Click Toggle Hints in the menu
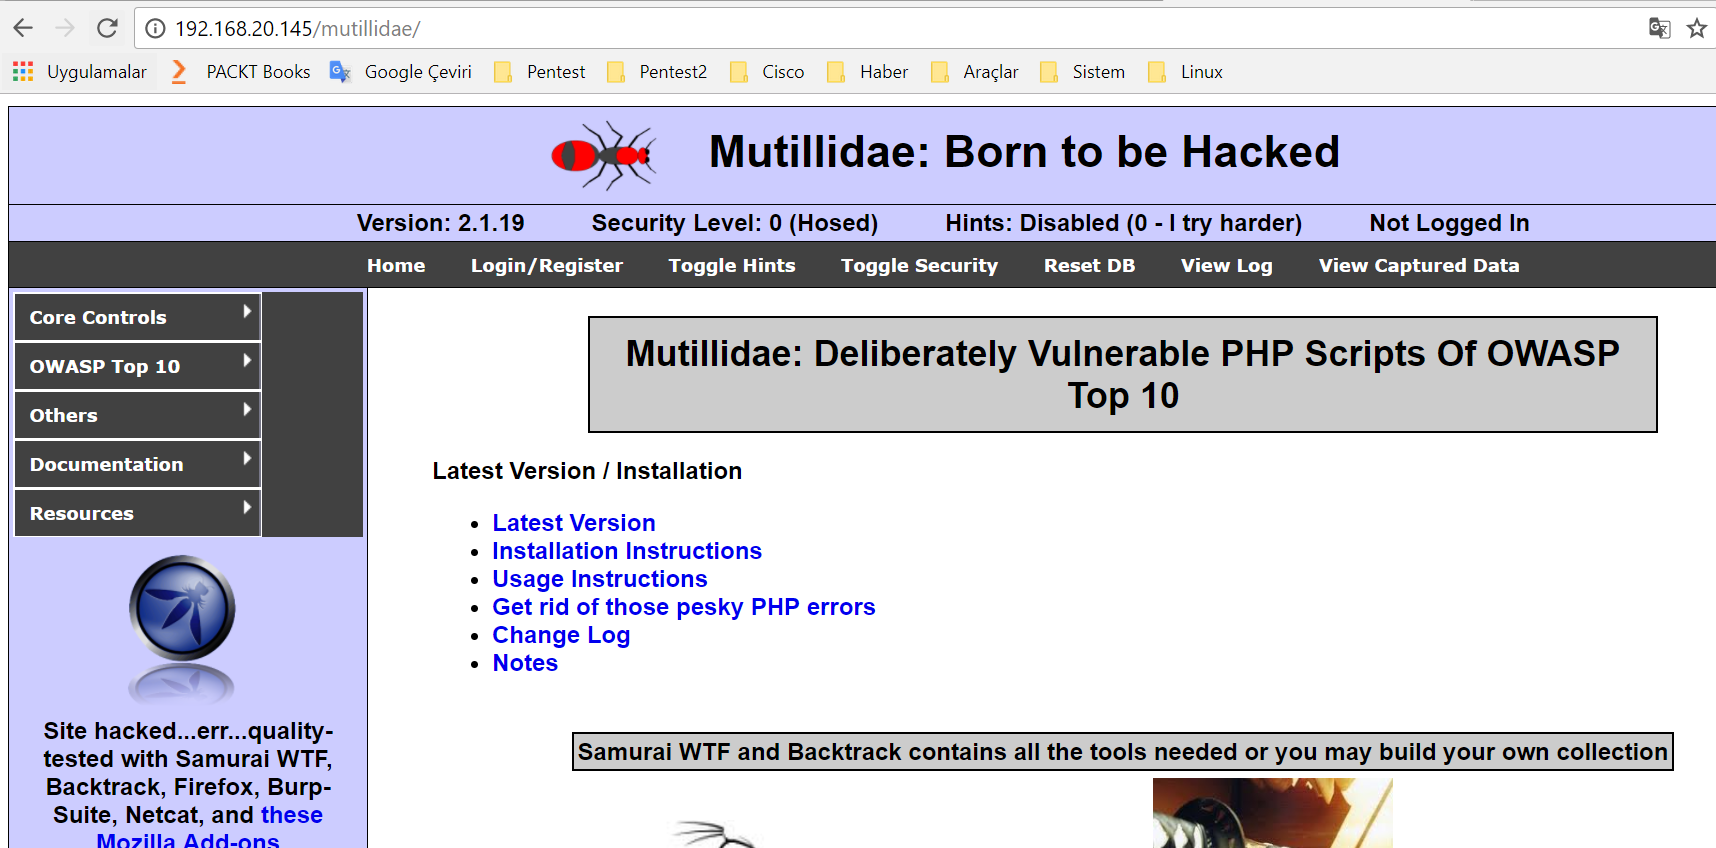This screenshot has width=1716, height=848. point(732,266)
